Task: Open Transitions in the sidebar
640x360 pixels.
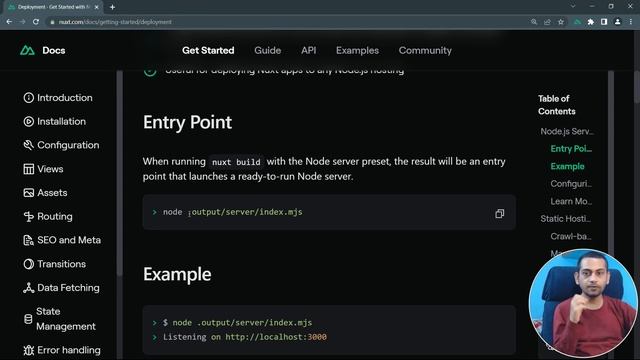Action: click(x=62, y=264)
